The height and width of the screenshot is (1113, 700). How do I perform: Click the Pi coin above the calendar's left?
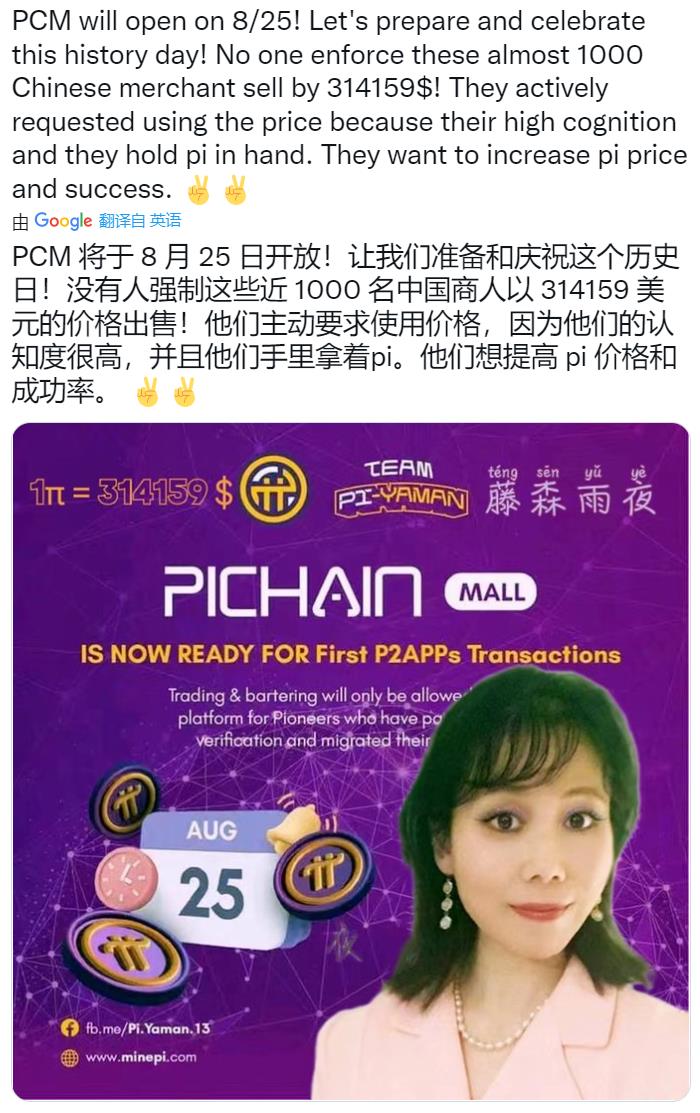(125, 801)
